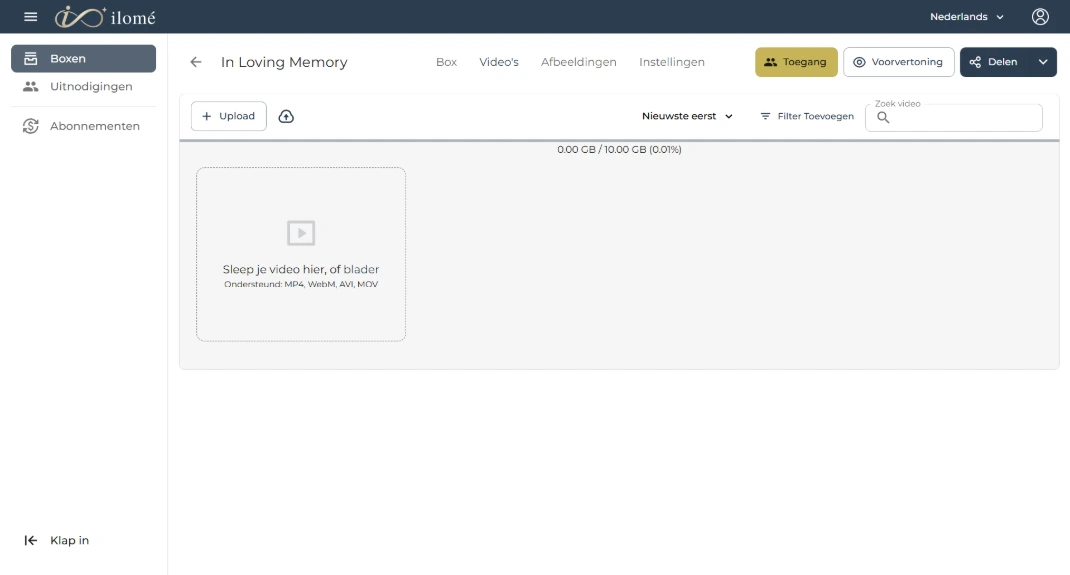Screen dimensions: 1070x575
Task: Click the search magnifier icon
Action: pyautogui.click(x=883, y=117)
